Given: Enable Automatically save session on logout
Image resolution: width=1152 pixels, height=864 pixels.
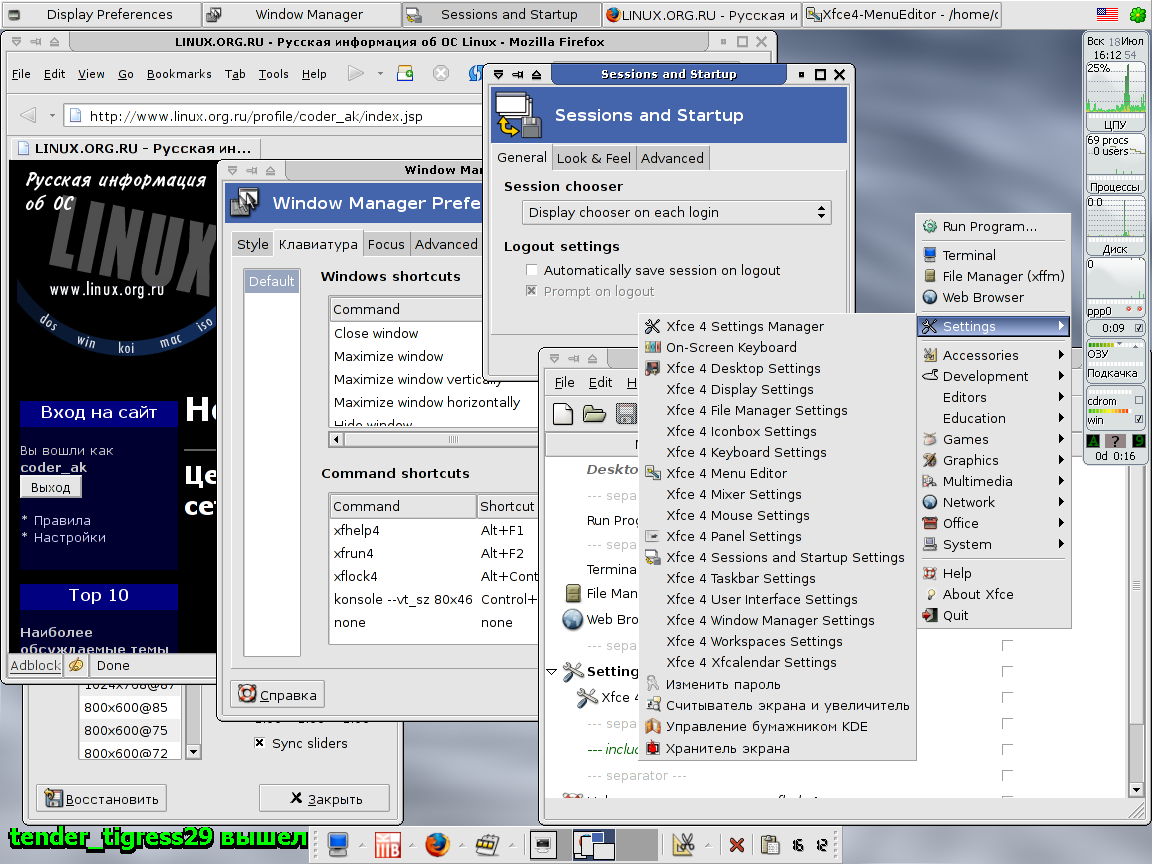Looking at the screenshot, I should pos(532,270).
